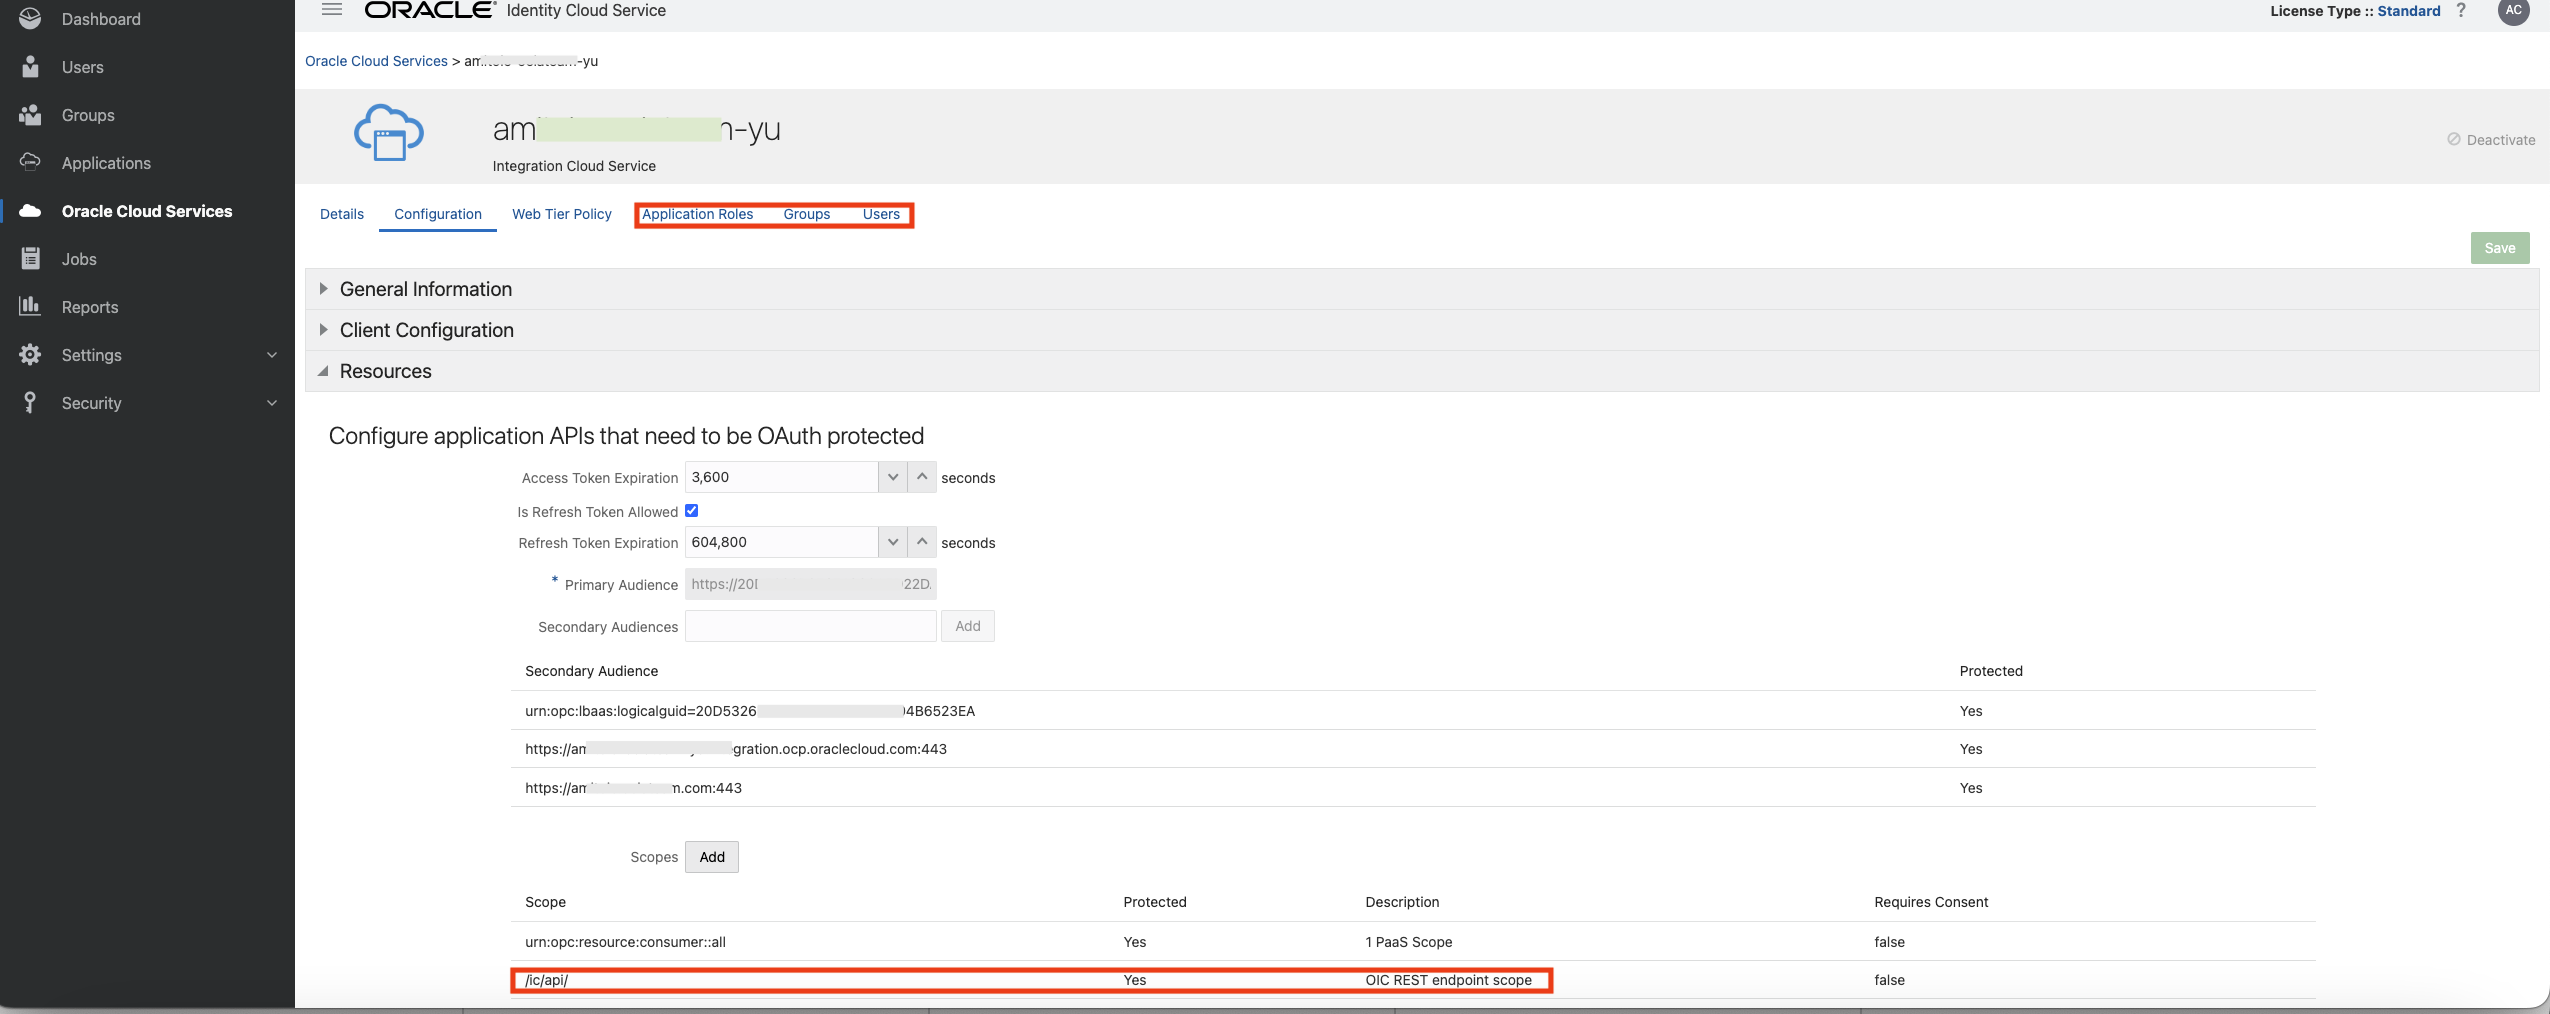This screenshot has width=2550, height=1014.
Task: Open the sidebar hamburger menu
Action: (x=332, y=9)
